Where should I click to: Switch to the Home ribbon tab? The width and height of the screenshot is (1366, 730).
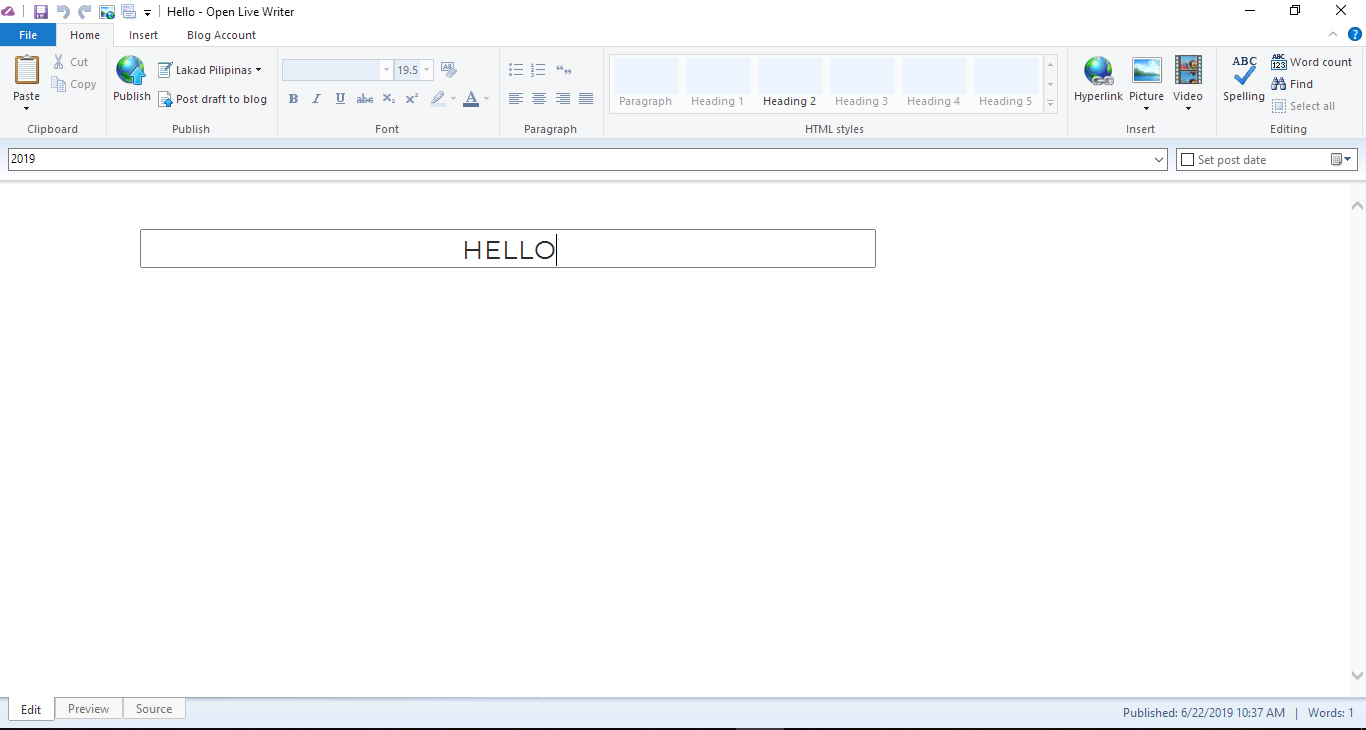(x=85, y=35)
